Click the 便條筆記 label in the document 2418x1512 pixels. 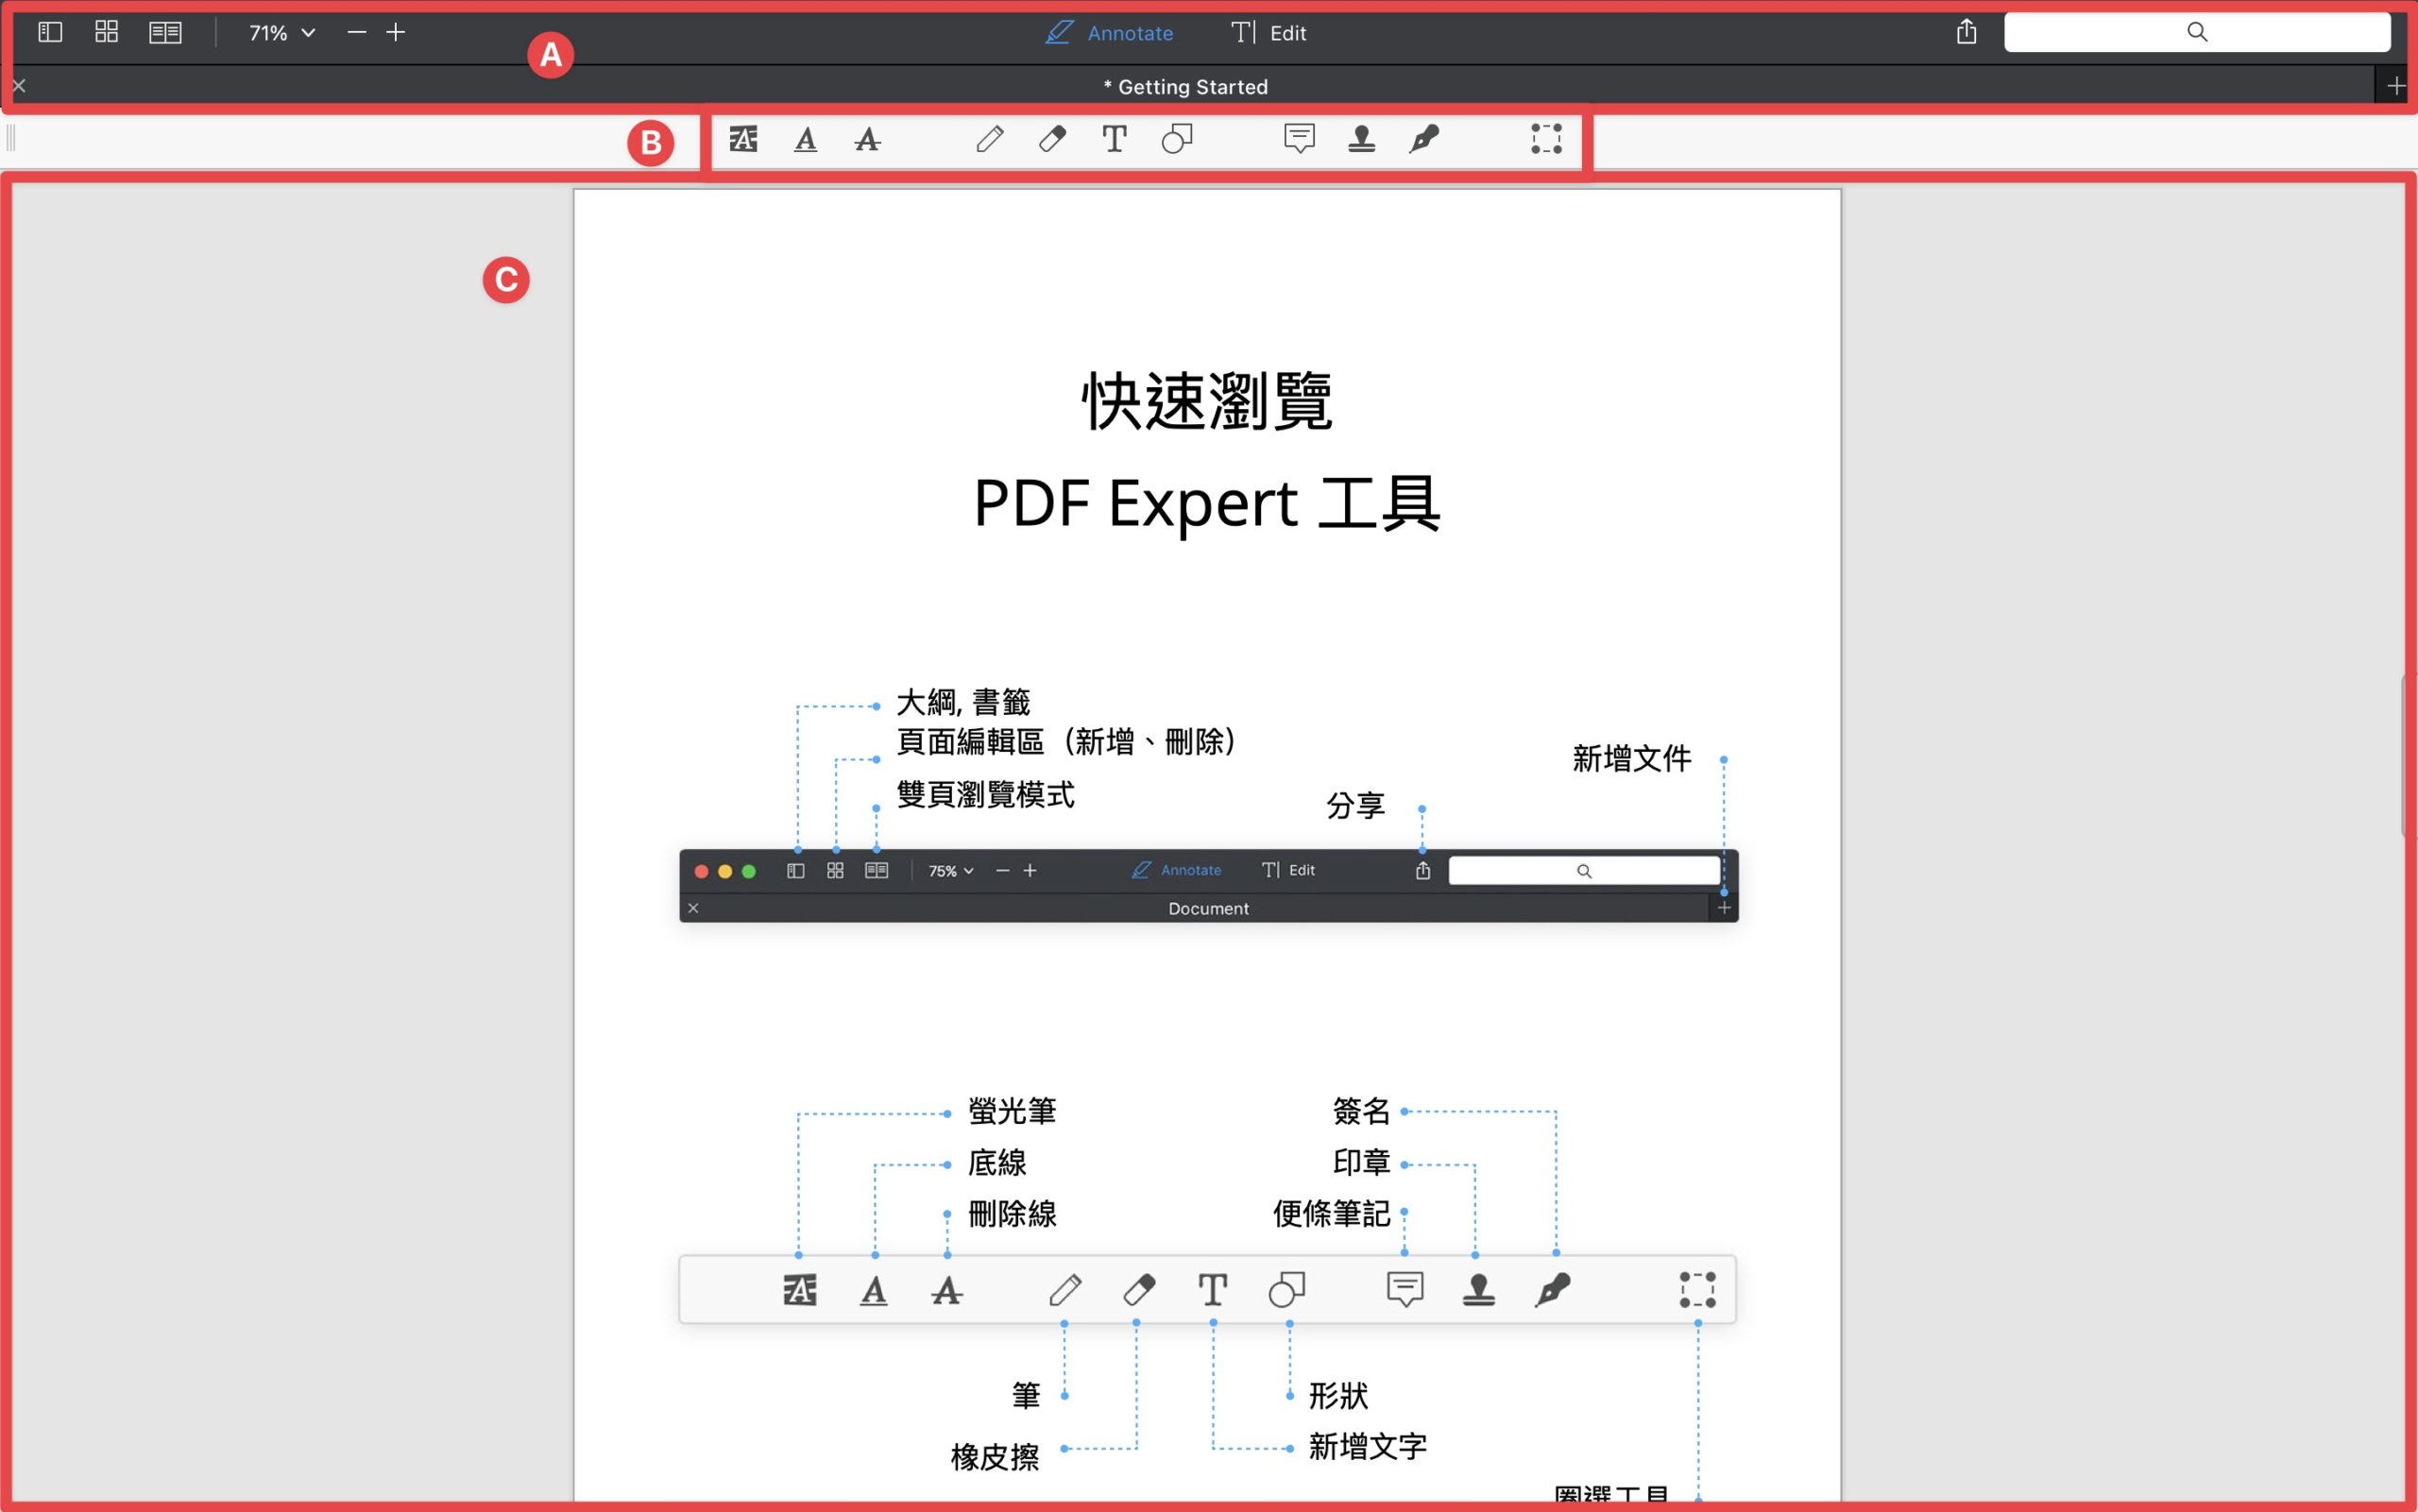[1331, 1214]
